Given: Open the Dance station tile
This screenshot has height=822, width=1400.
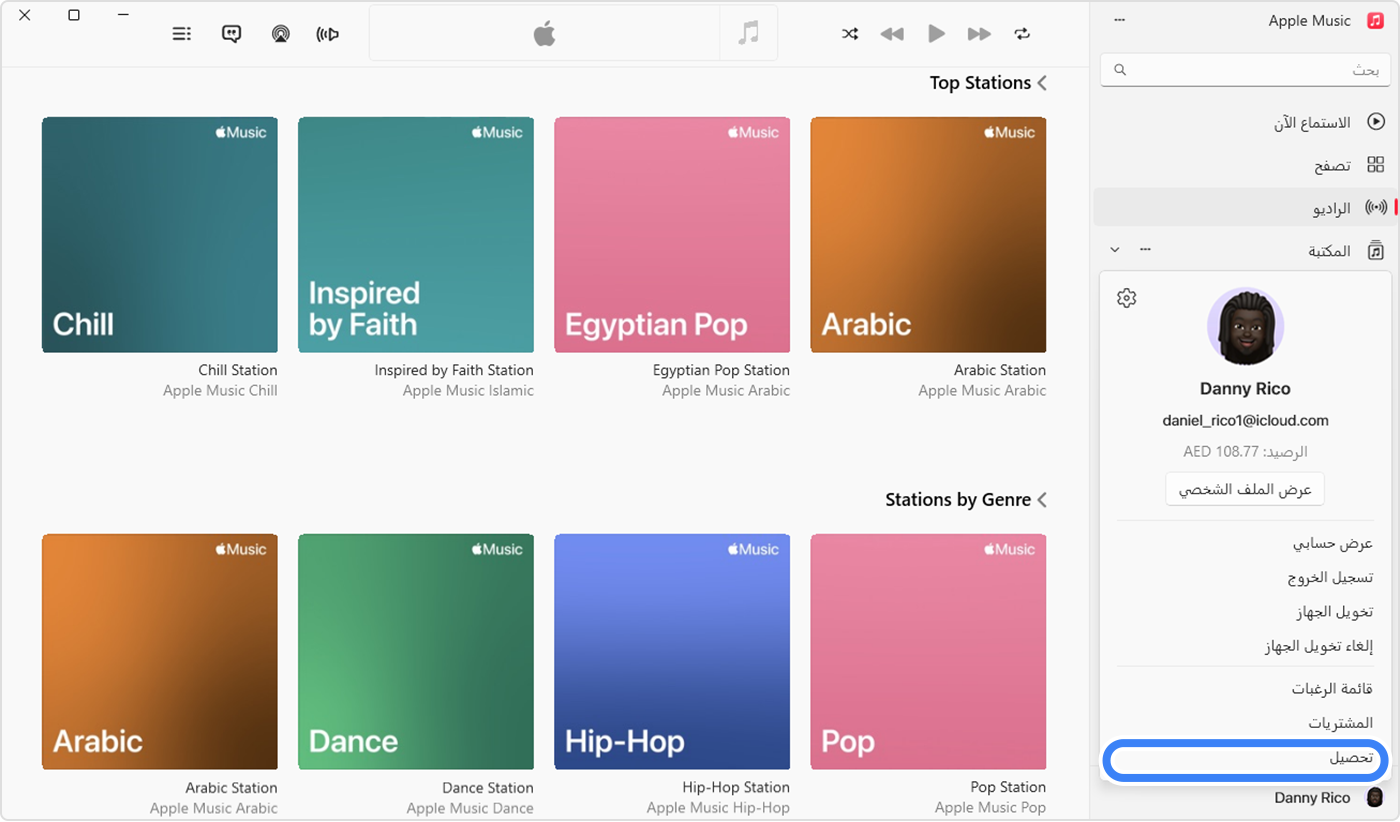Looking at the screenshot, I should point(416,652).
